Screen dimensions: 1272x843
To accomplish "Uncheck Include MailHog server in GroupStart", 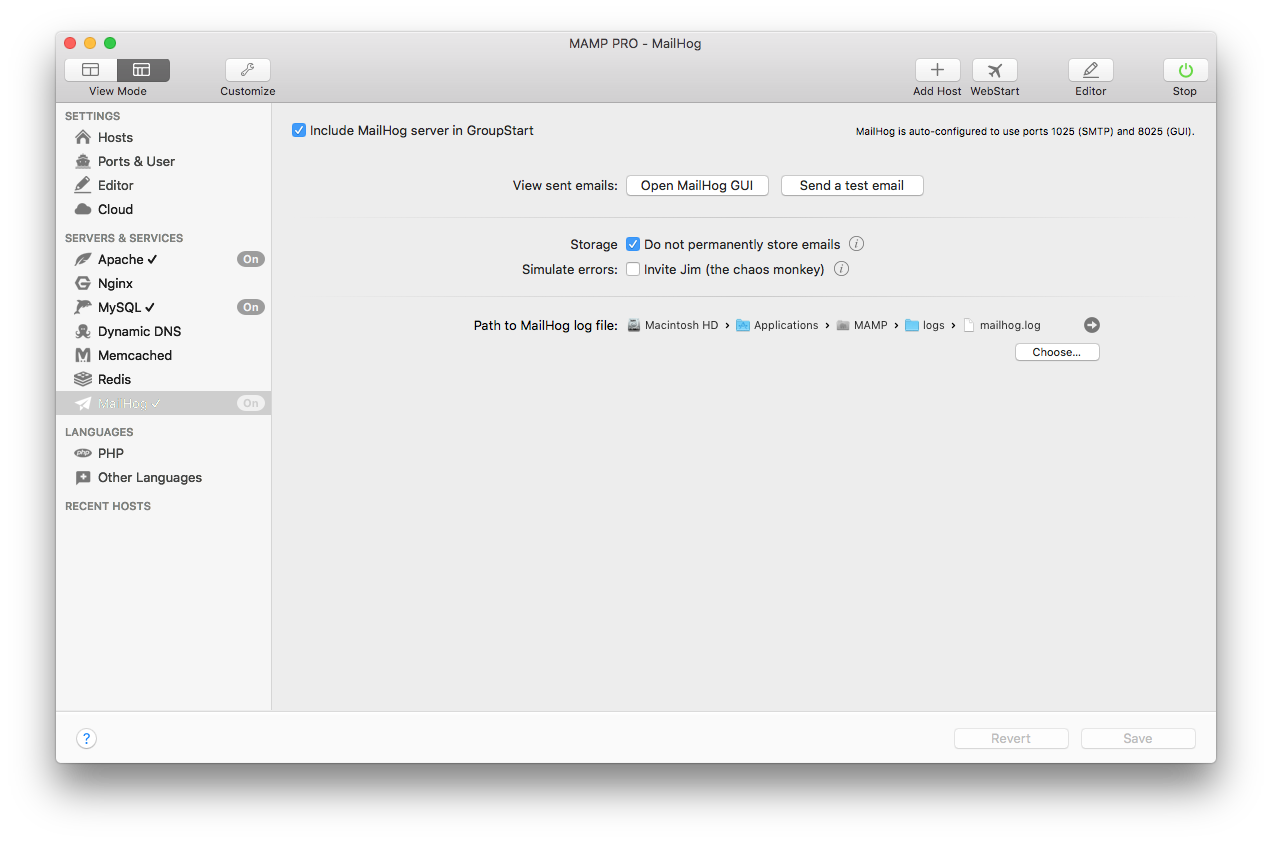I will (x=299, y=130).
